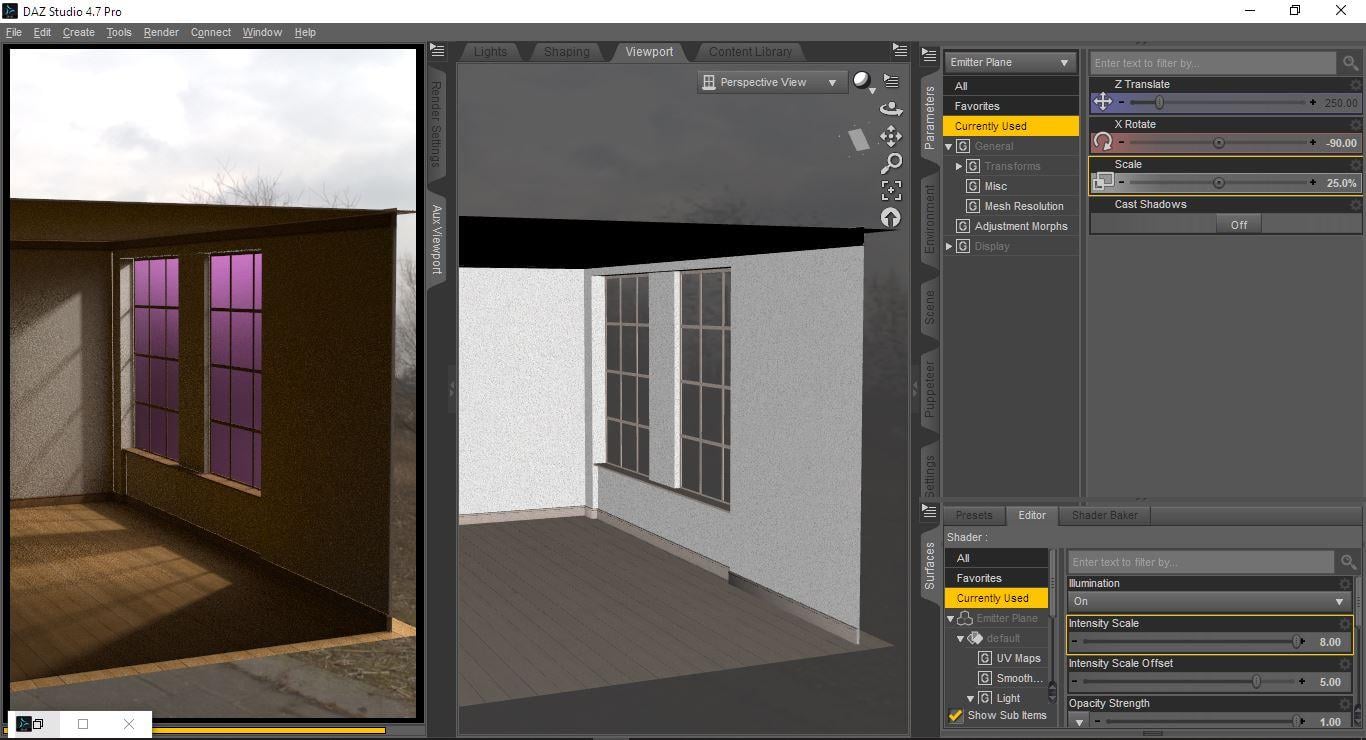
Task: Click the Z Translate slider handle
Action: pos(1159,102)
